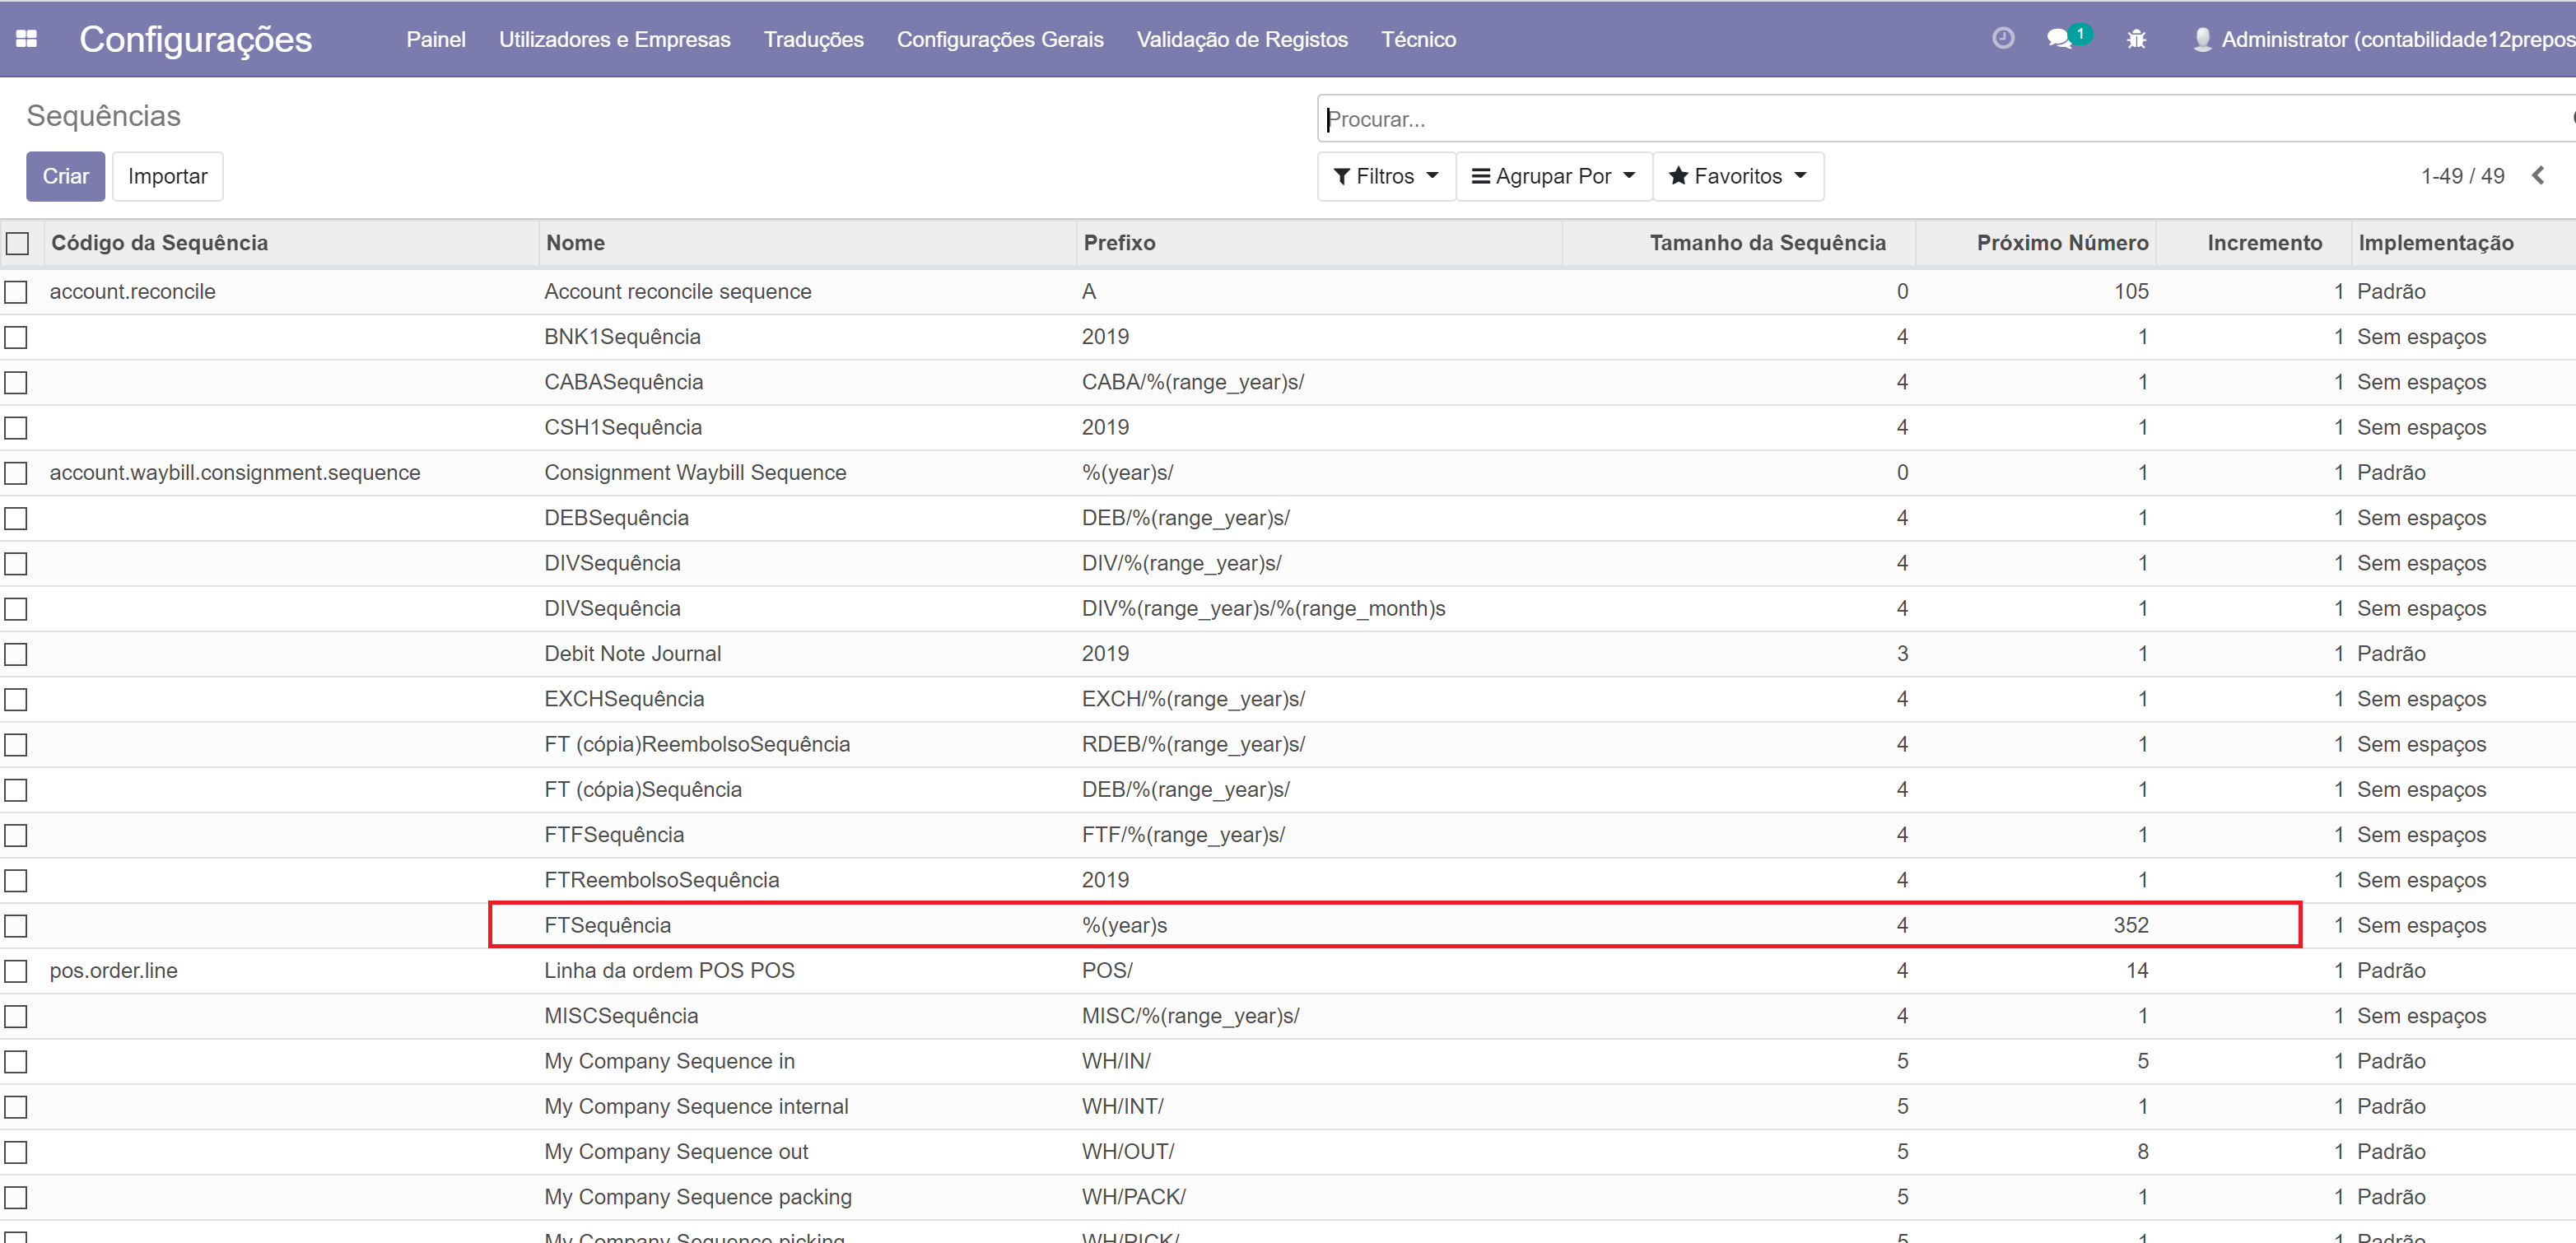Viewport: 2576px width, 1243px height.
Task: Select the pos.order.line row checkbox
Action: 16,971
